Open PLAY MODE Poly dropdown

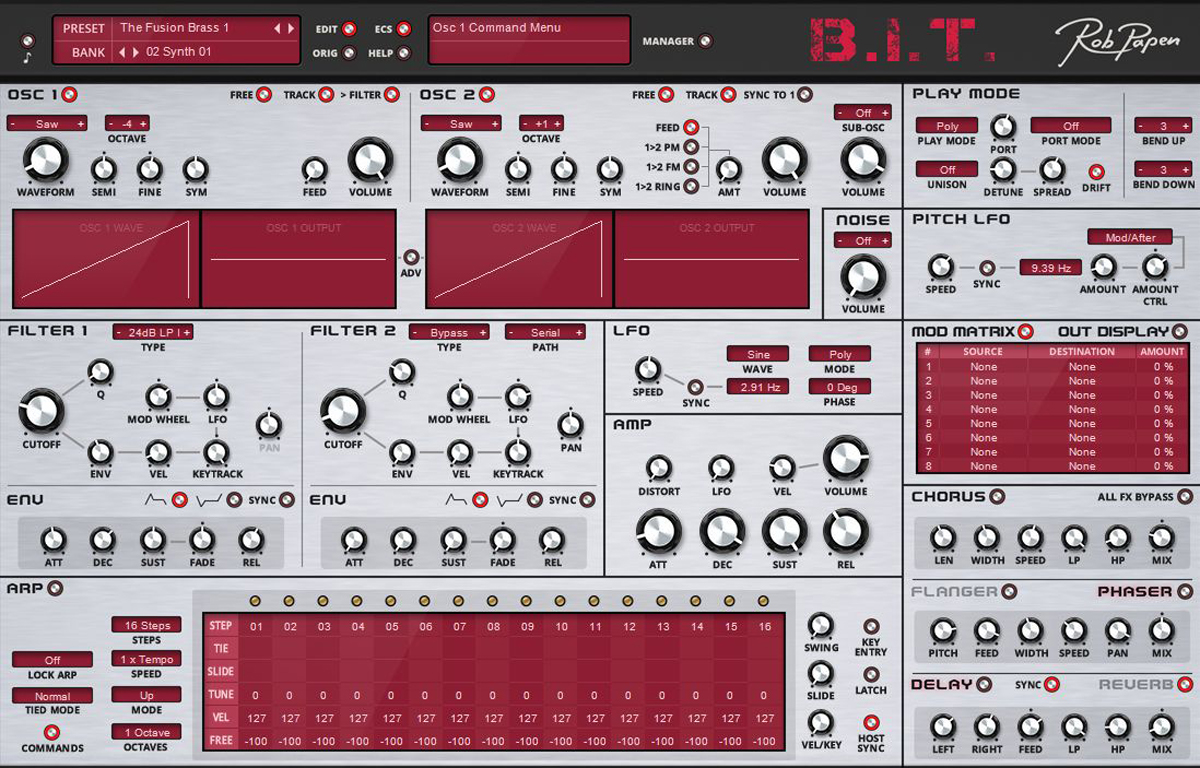click(947, 126)
